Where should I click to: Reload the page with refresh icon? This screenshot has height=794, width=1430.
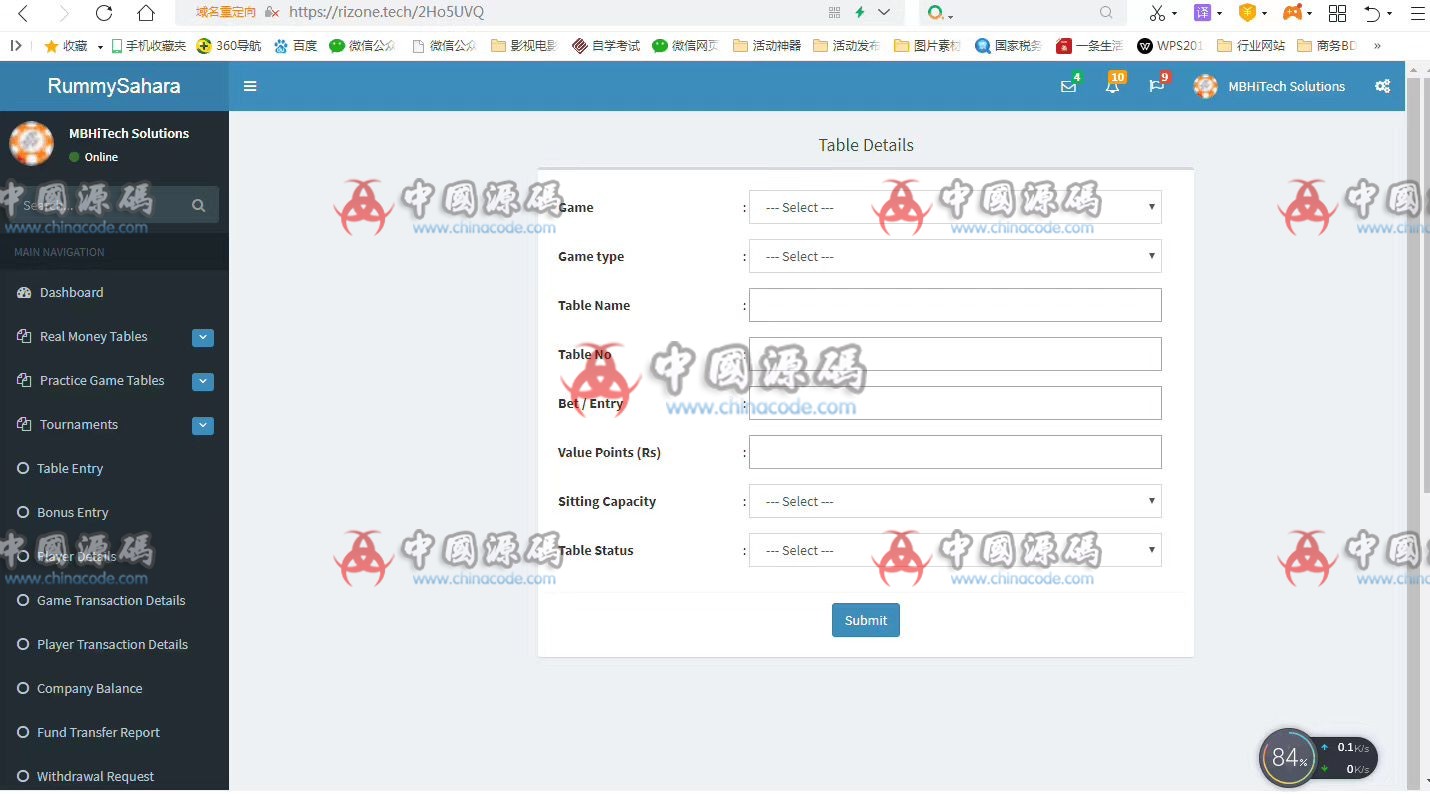(x=104, y=13)
